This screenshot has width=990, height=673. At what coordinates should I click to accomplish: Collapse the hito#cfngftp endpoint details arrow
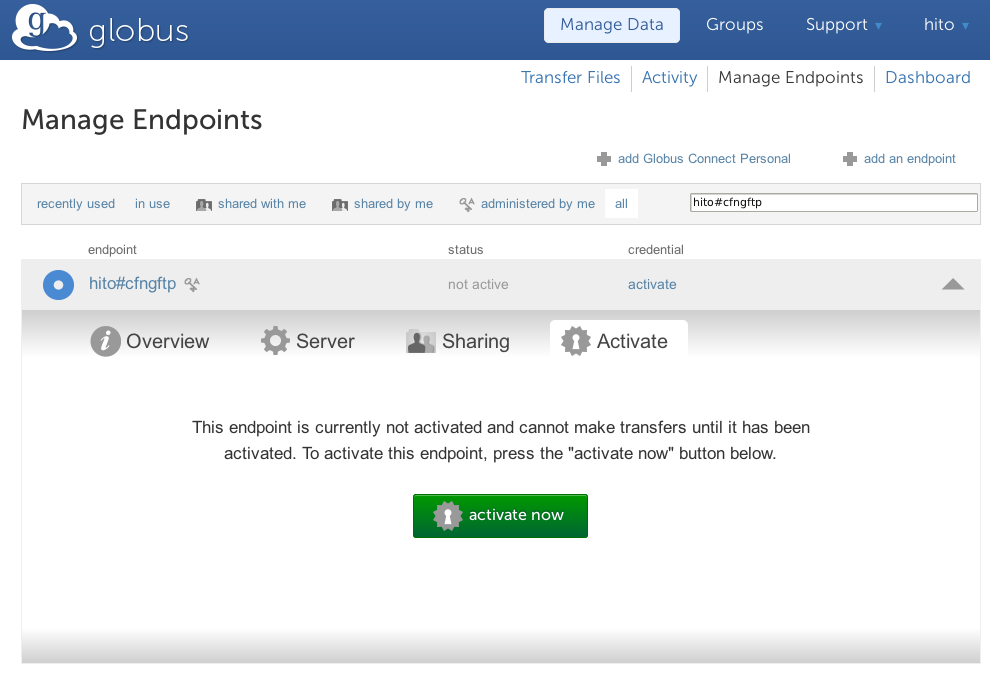pyautogui.click(x=953, y=284)
